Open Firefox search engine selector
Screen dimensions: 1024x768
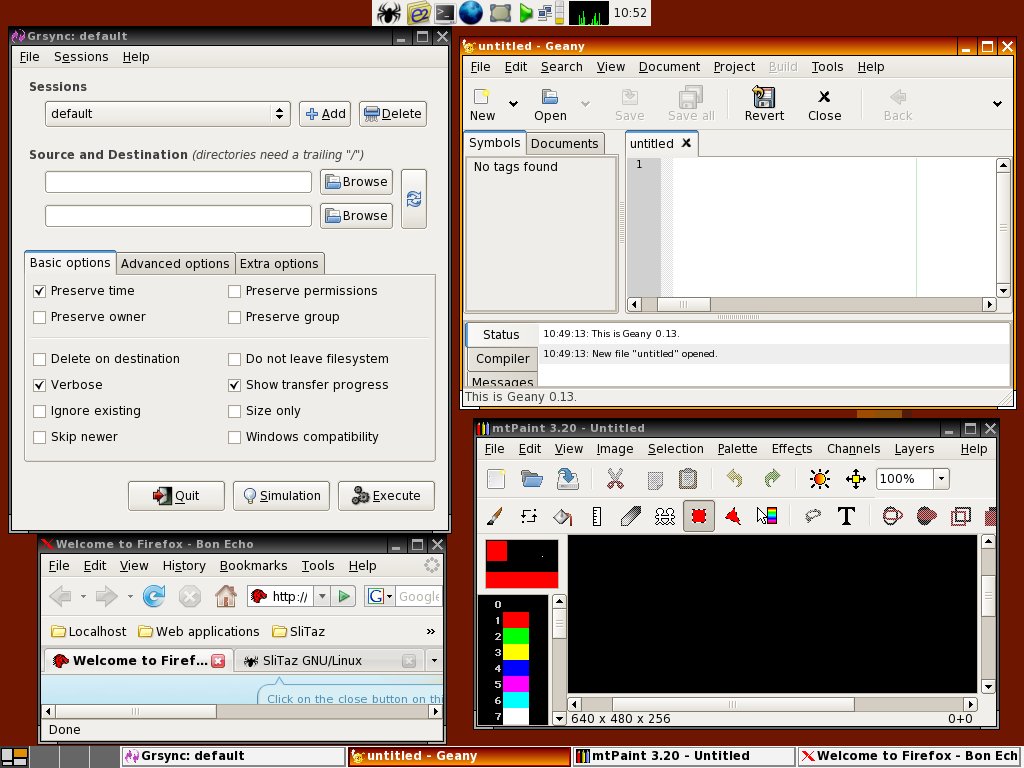[380, 596]
